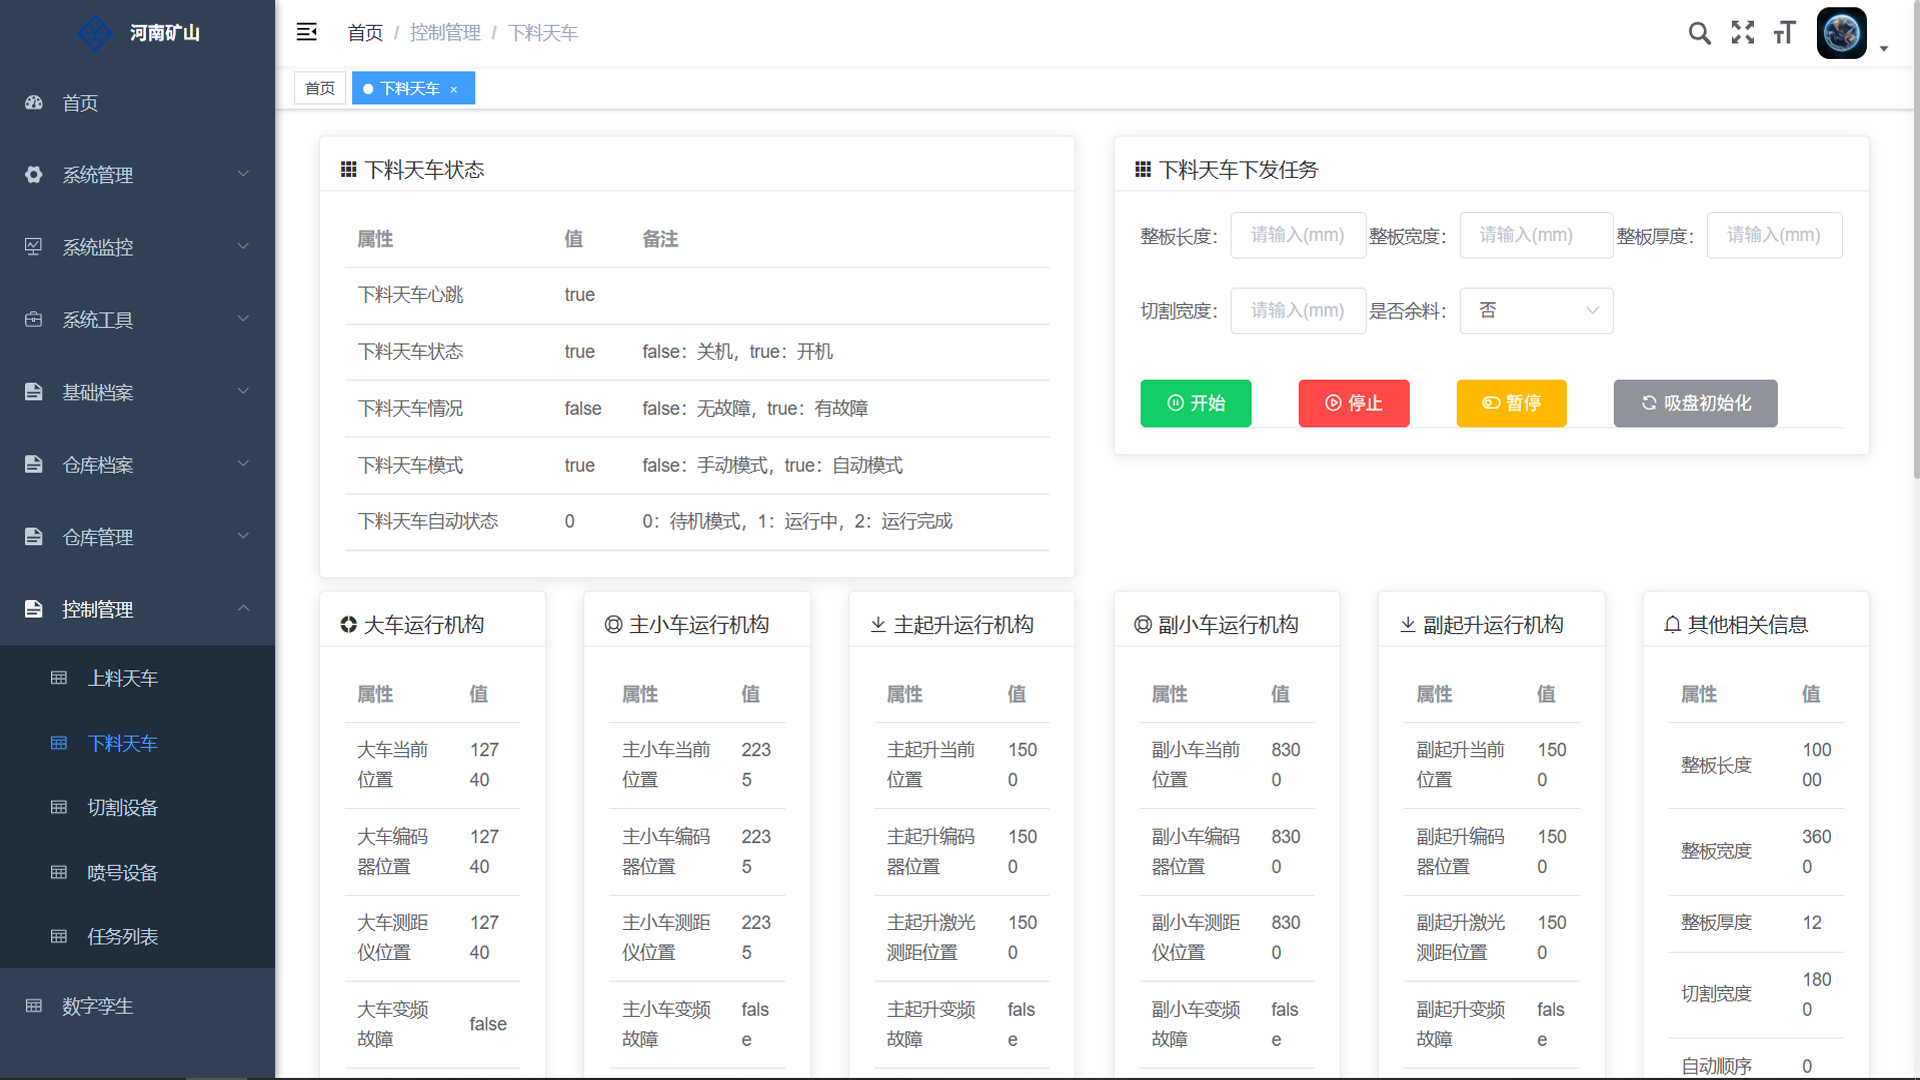The height and width of the screenshot is (1080, 1920).
Task: Click the 首页 dashboard sidebar icon
Action: [x=34, y=103]
